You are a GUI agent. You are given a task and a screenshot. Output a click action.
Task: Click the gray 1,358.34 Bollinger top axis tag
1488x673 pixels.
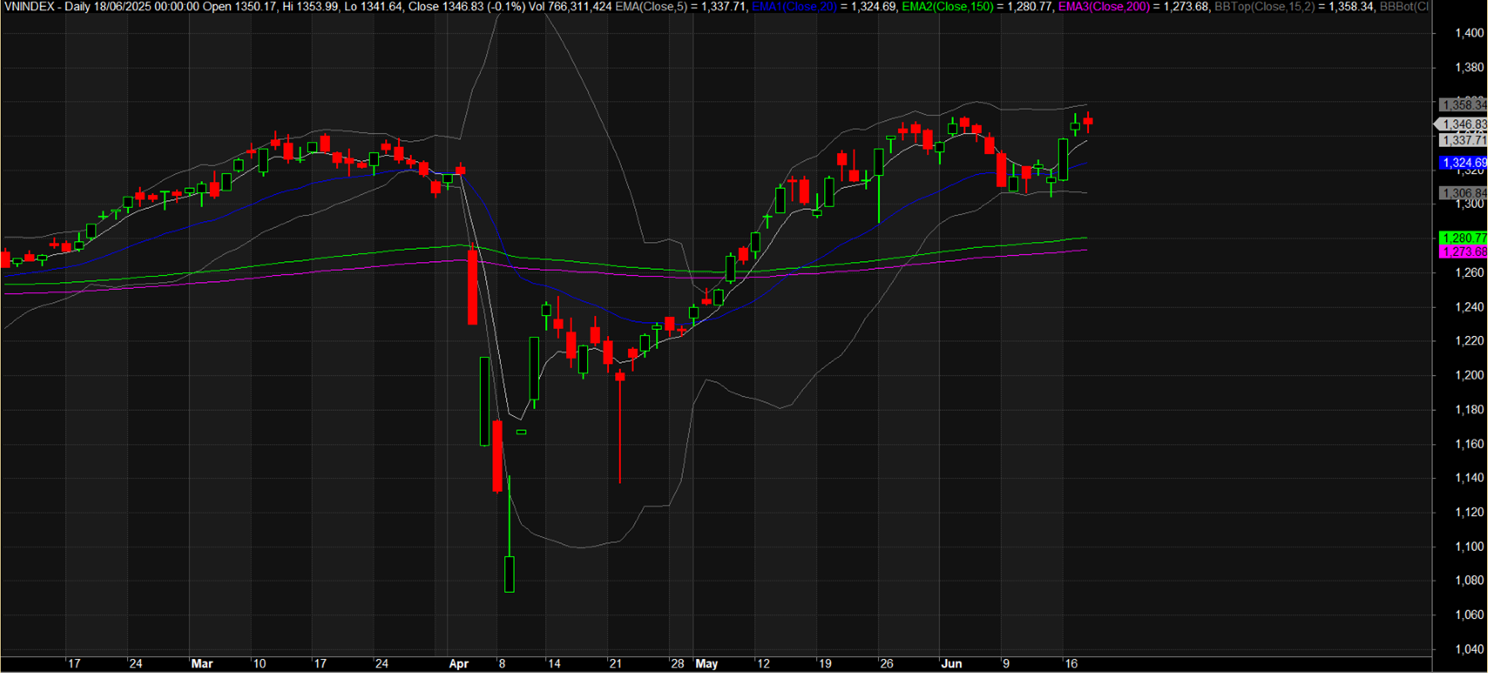tap(1463, 105)
